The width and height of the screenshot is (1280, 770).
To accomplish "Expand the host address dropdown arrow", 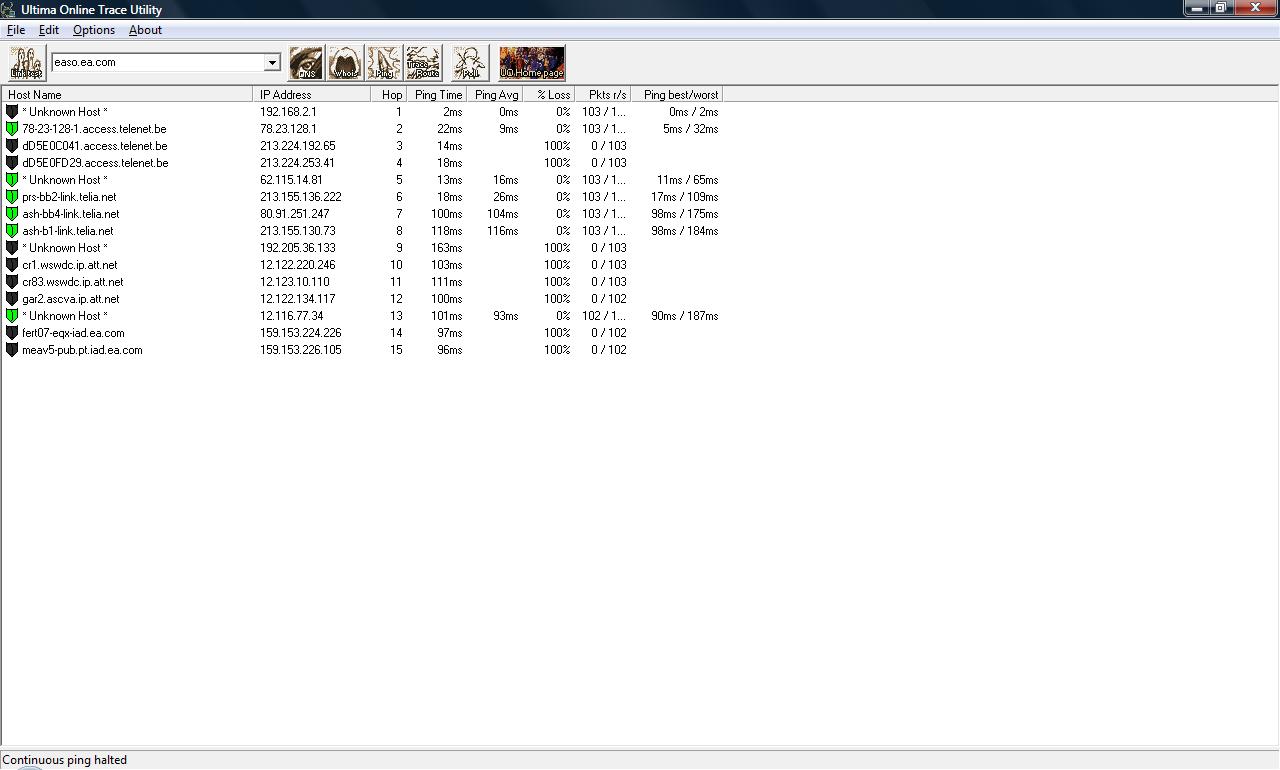I will click(271, 63).
